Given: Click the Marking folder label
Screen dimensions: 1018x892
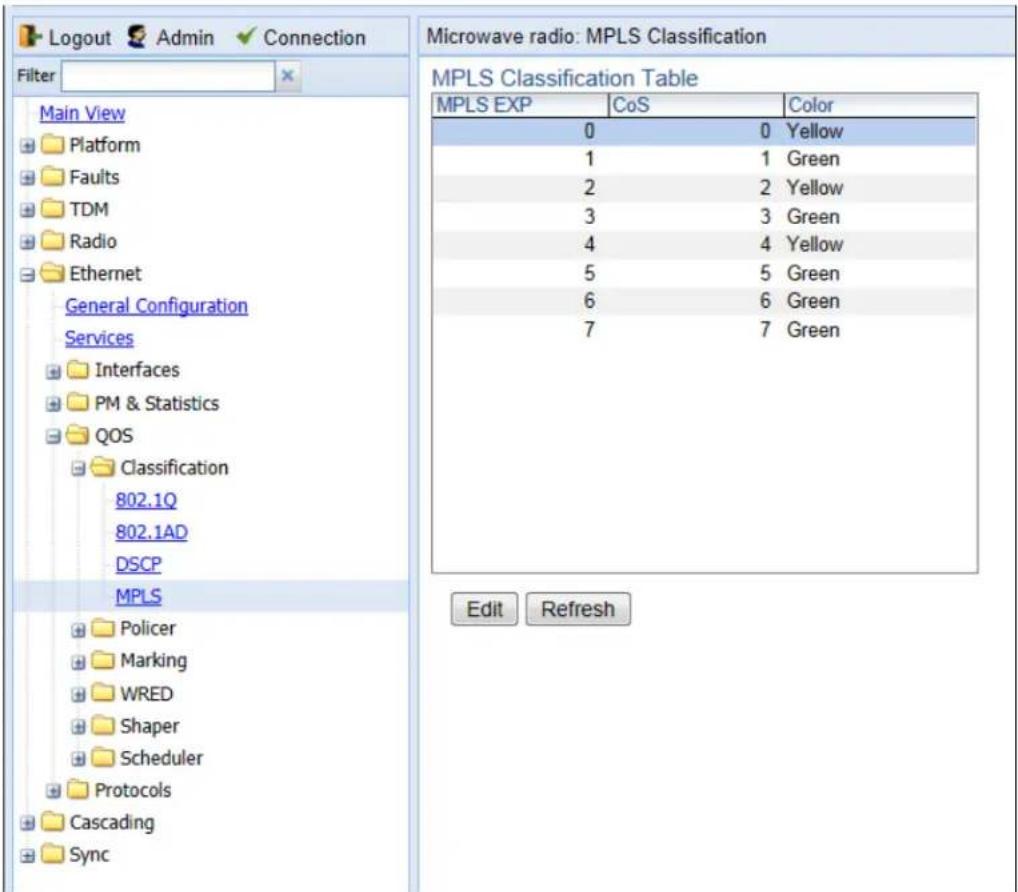Looking at the screenshot, I should pyautogui.click(x=154, y=660).
